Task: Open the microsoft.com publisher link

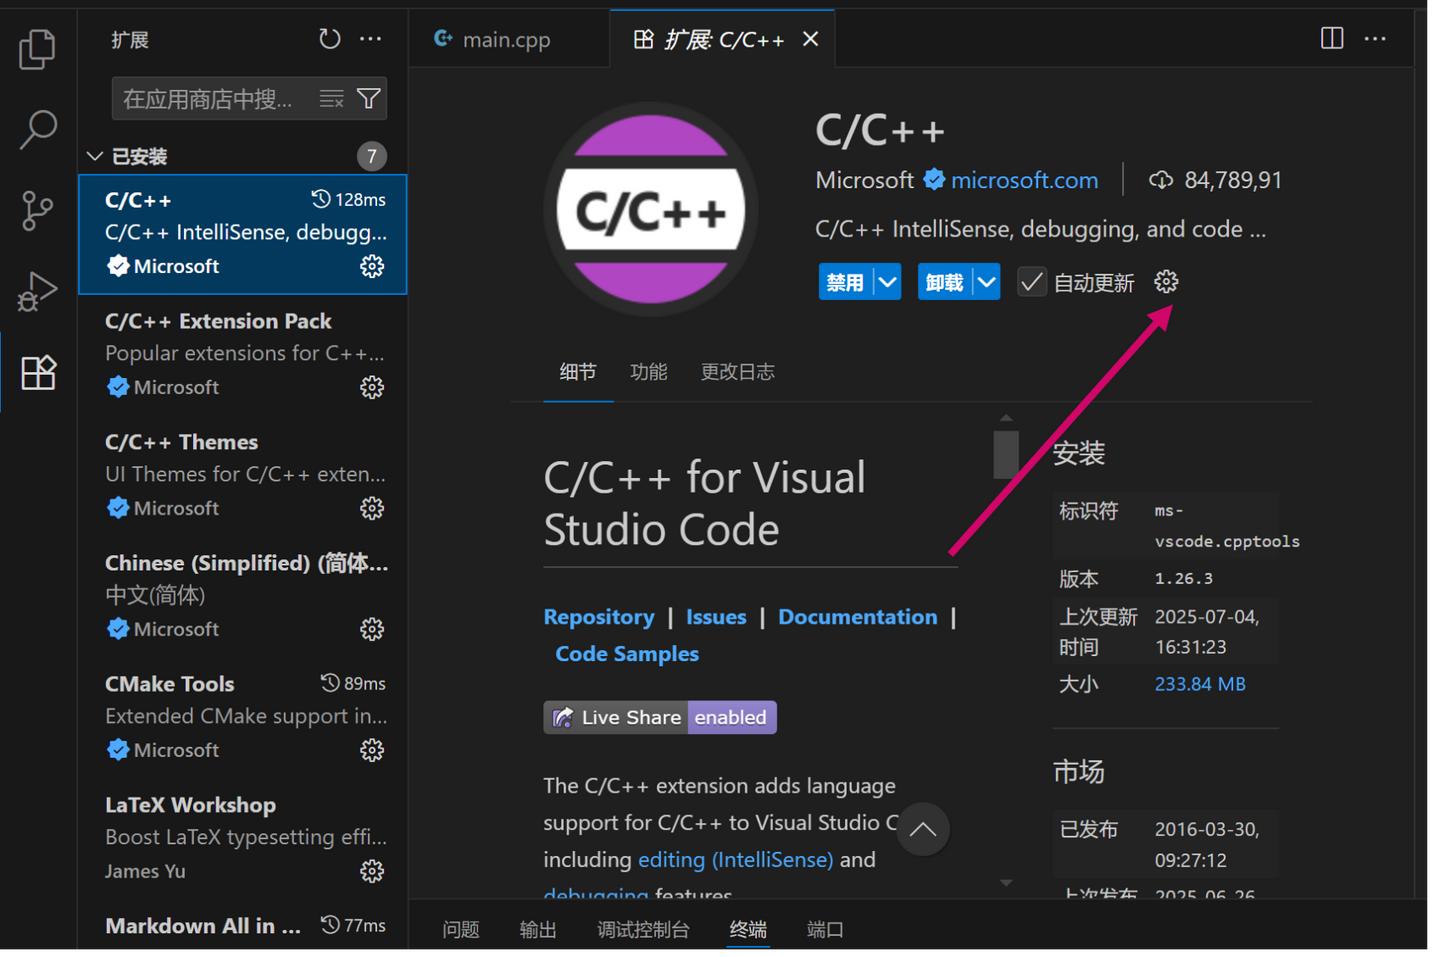Action: click(1024, 180)
